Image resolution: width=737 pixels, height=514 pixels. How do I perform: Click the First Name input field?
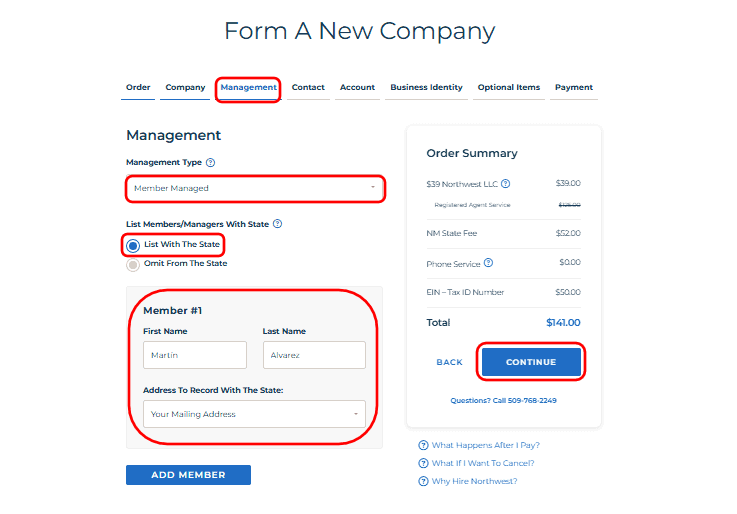(x=195, y=355)
